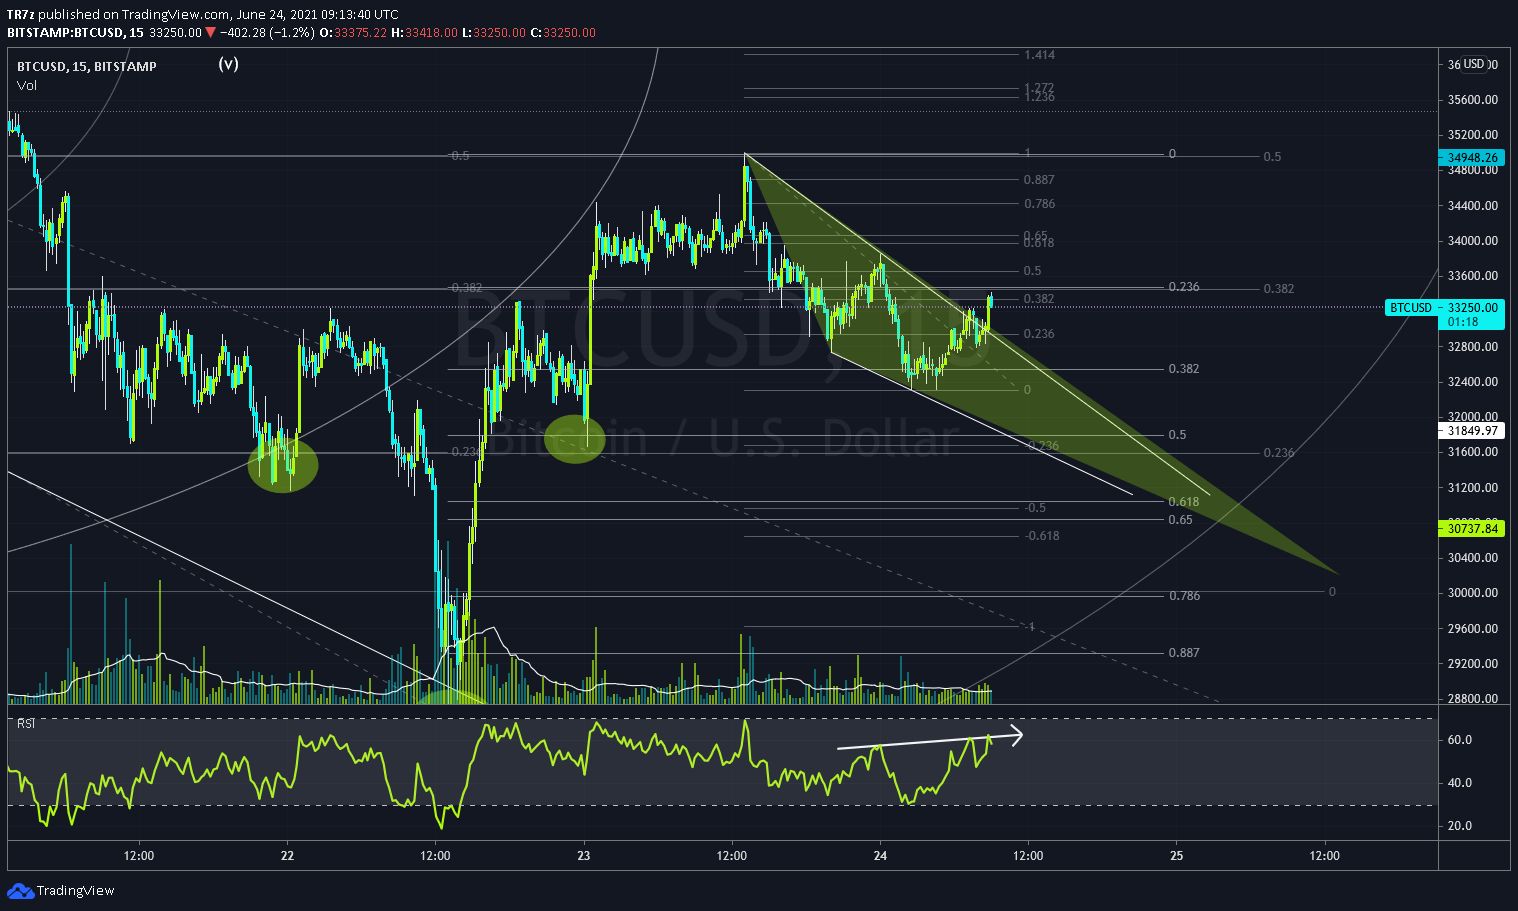The height and width of the screenshot is (911, 1518).
Task: Click the O:33375.22 open value
Action: [x=353, y=33]
